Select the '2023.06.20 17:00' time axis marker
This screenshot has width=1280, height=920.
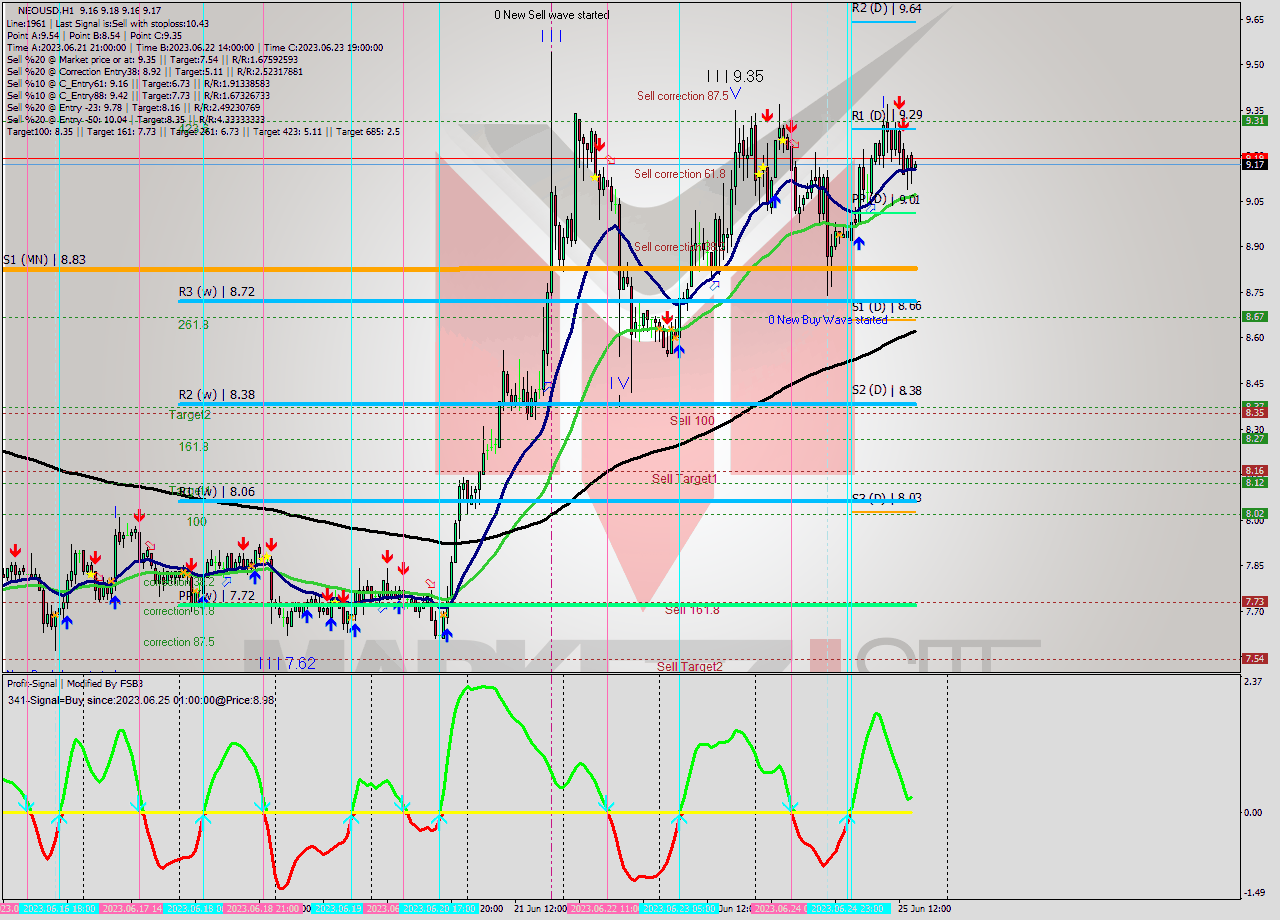tap(440, 909)
